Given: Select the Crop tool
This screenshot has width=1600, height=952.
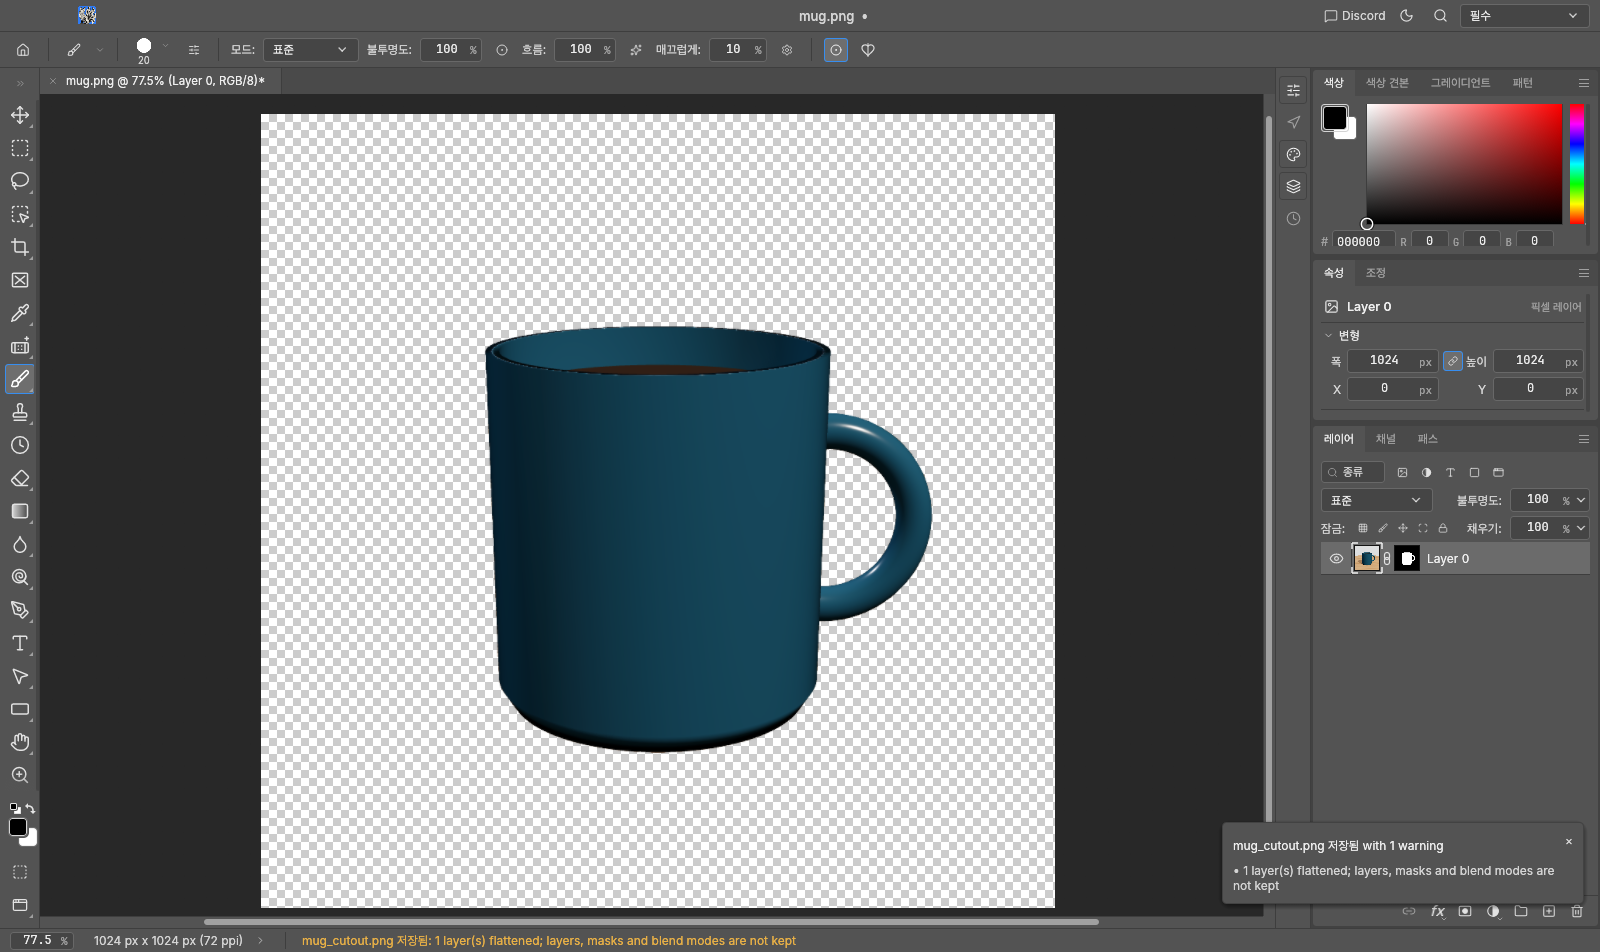Looking at the screenshot, I should coord(20,247).
